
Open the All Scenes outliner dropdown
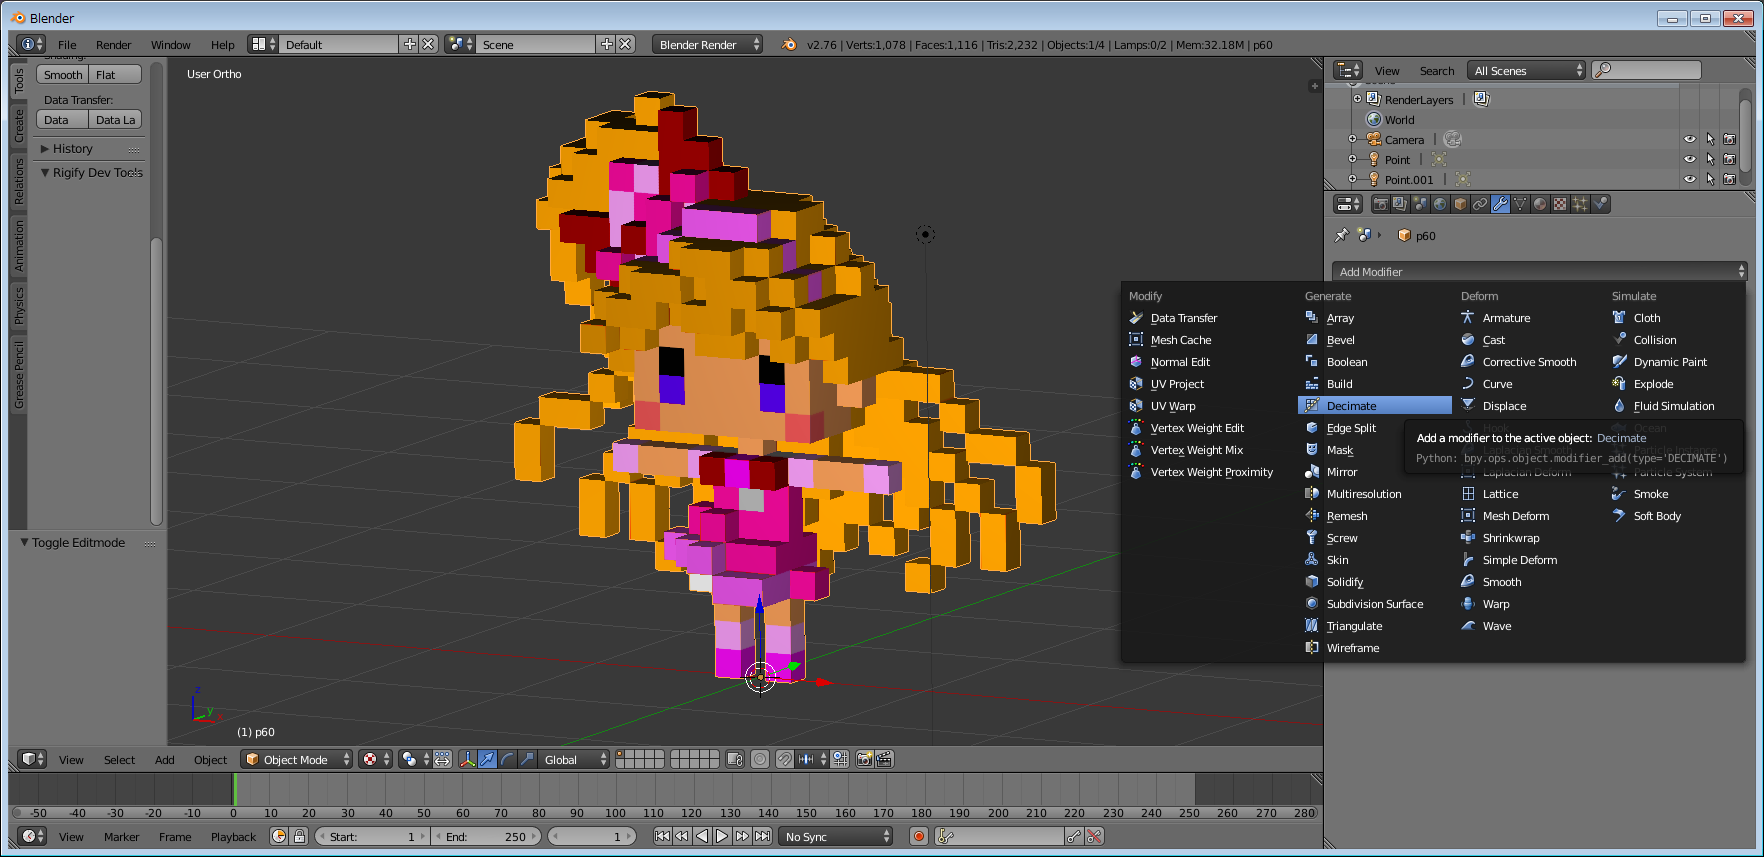tap(1526, 70)
